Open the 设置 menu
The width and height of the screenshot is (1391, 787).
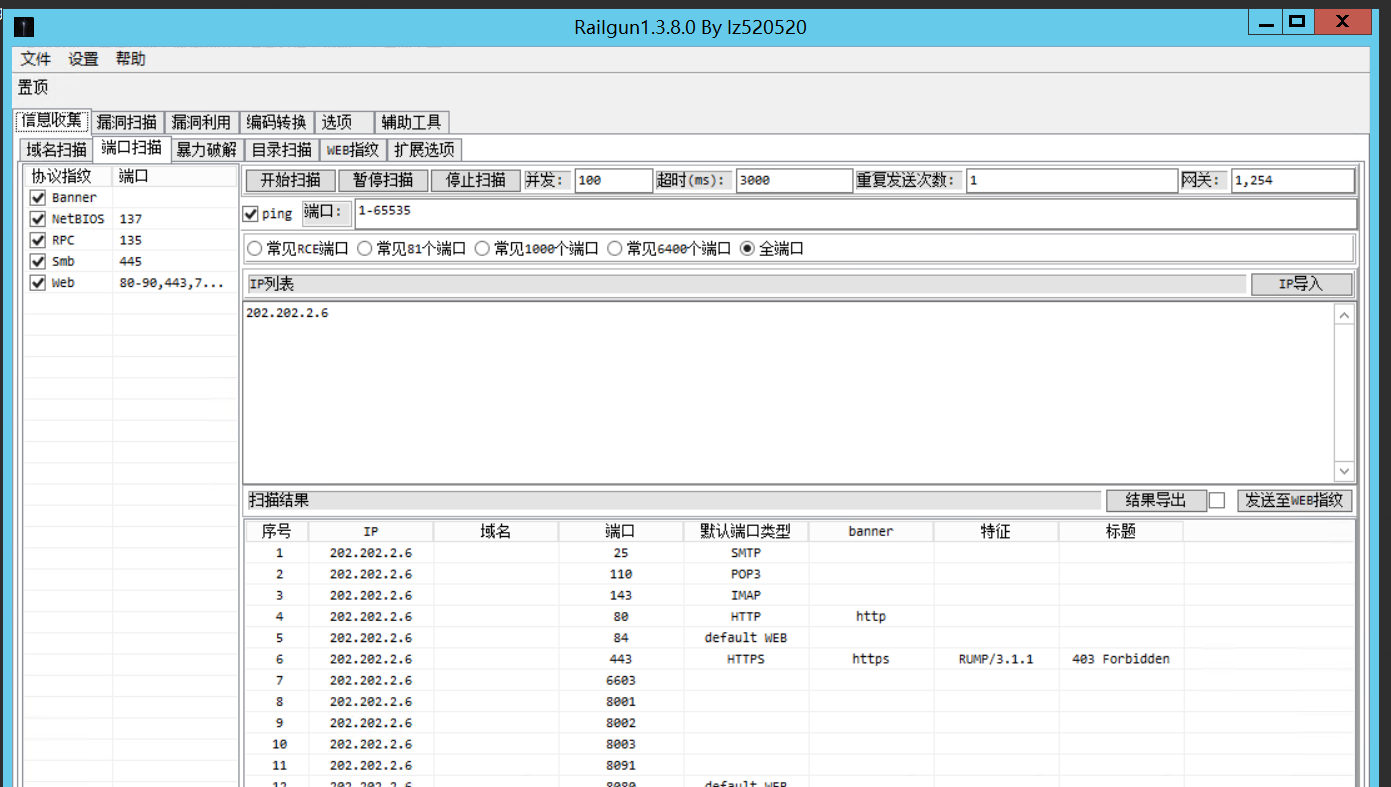coord(83,59)
